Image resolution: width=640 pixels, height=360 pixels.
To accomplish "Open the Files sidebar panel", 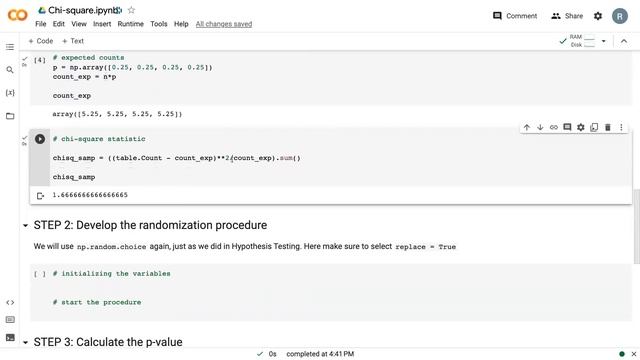I will click(10, 116).
